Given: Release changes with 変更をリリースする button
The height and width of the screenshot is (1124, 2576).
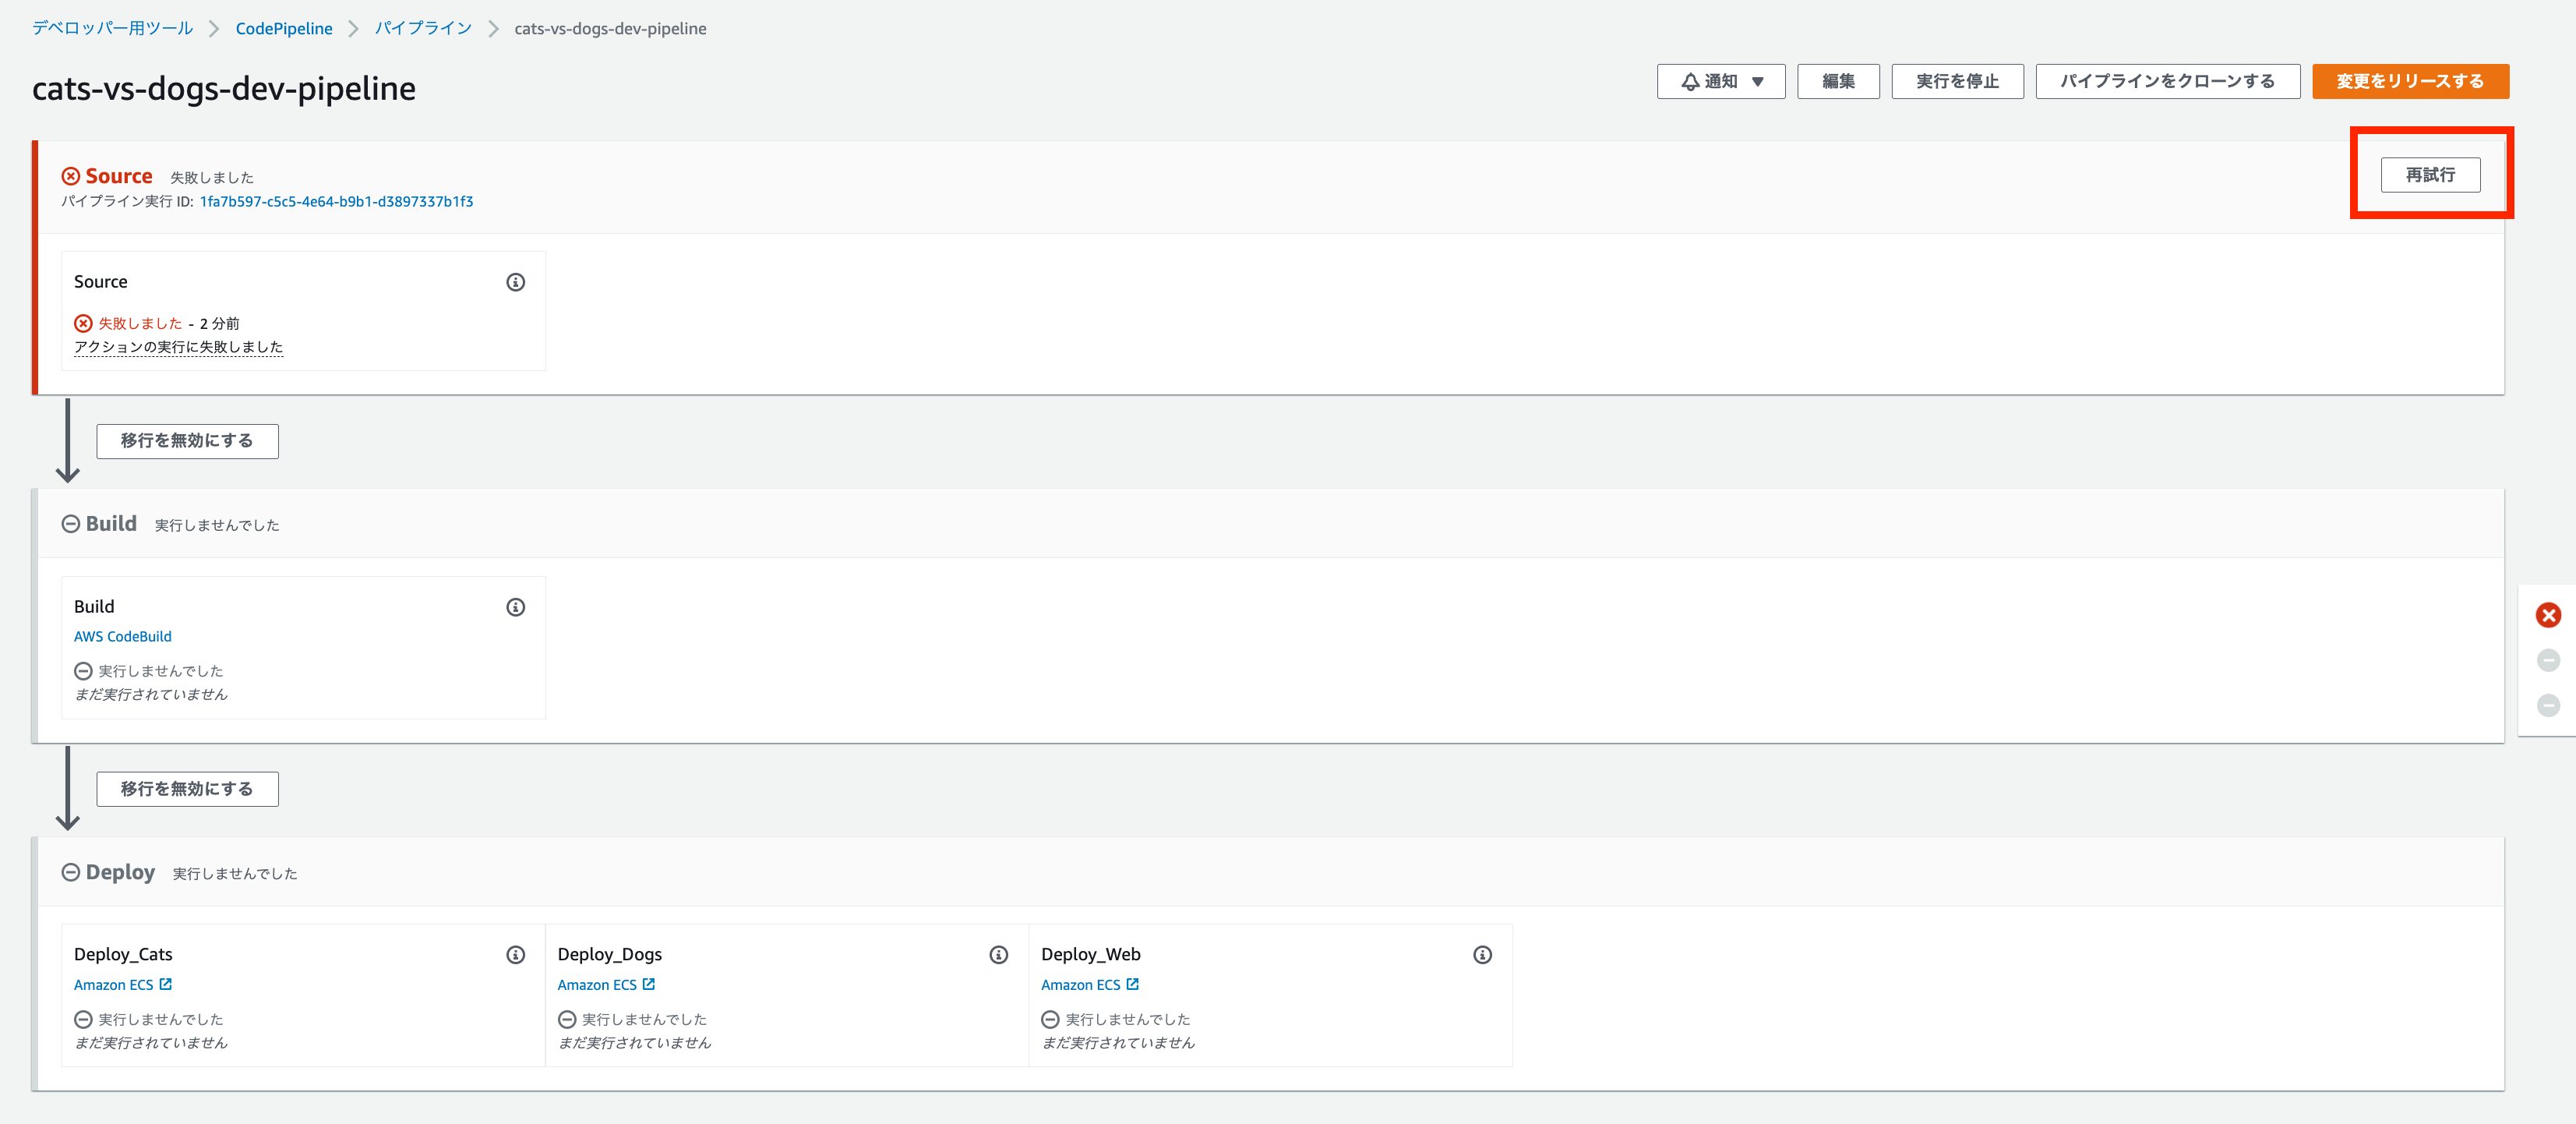Looking at the screenshot, I should tap(2410, 81).
